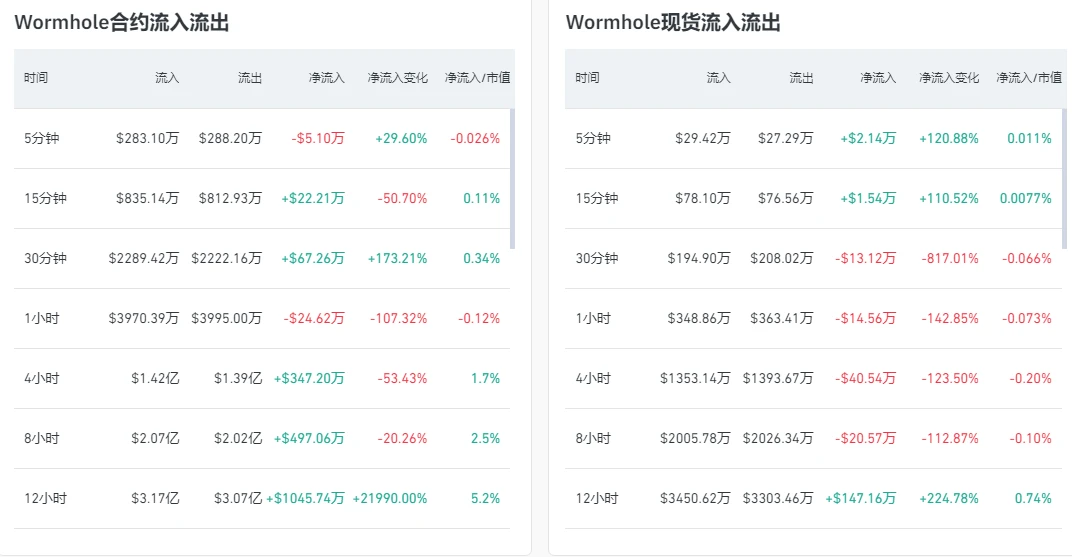Click the $363.41万 outflow value
The image size is (1072, 557).
[782, 319]
